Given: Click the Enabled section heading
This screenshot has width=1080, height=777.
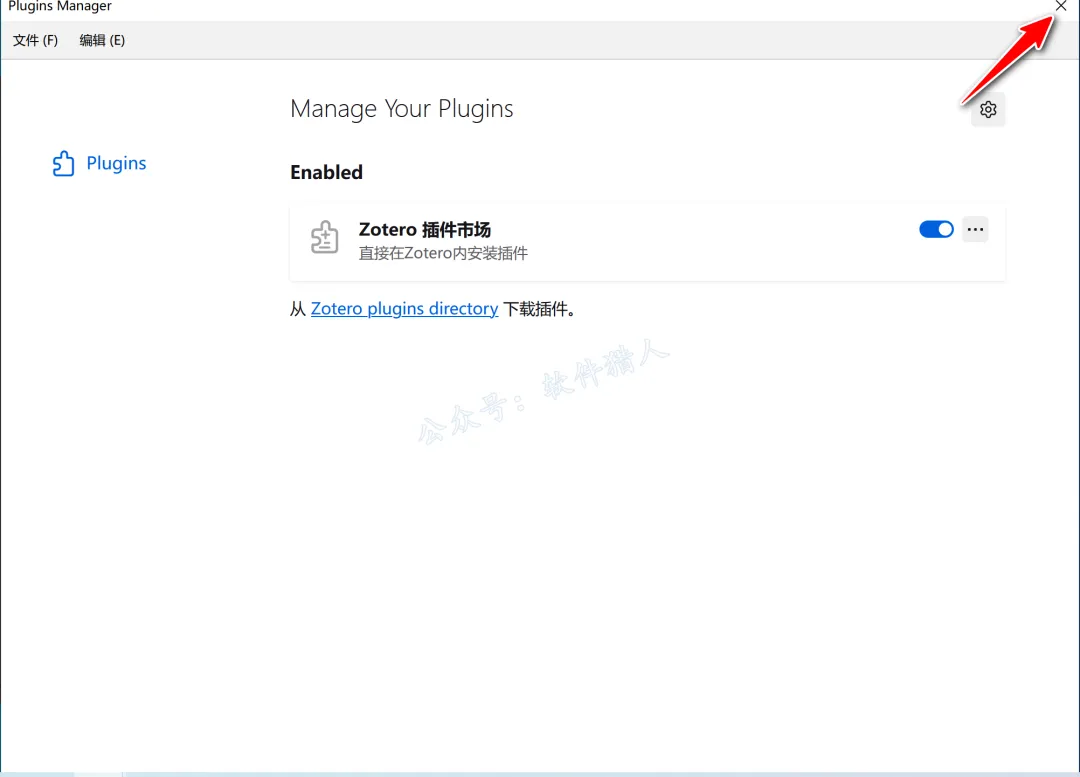Looking at the screenshot, I should coord(326,172).
